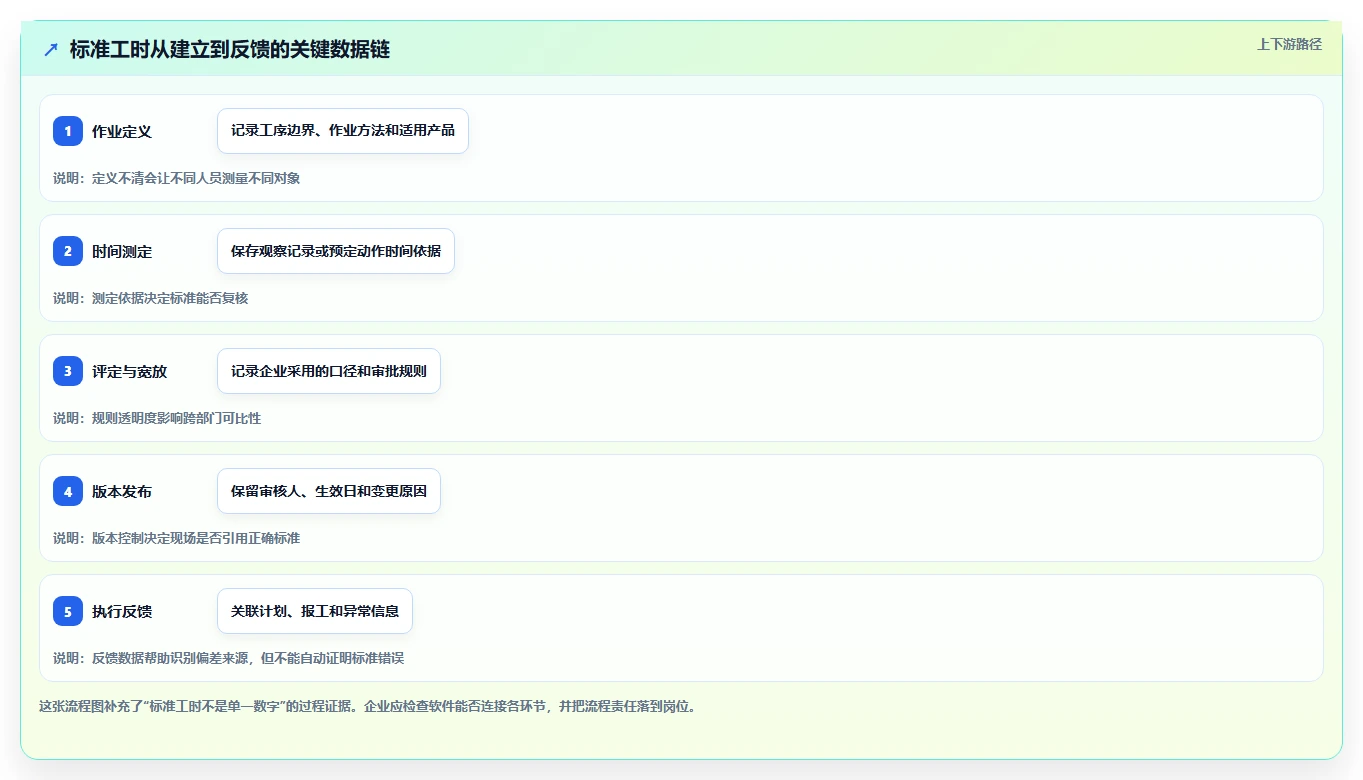The height and width of the screenshot is (780, 1363).
Task: Select the 关联计划、报工和异常信息 box
Action: [315, 611]
